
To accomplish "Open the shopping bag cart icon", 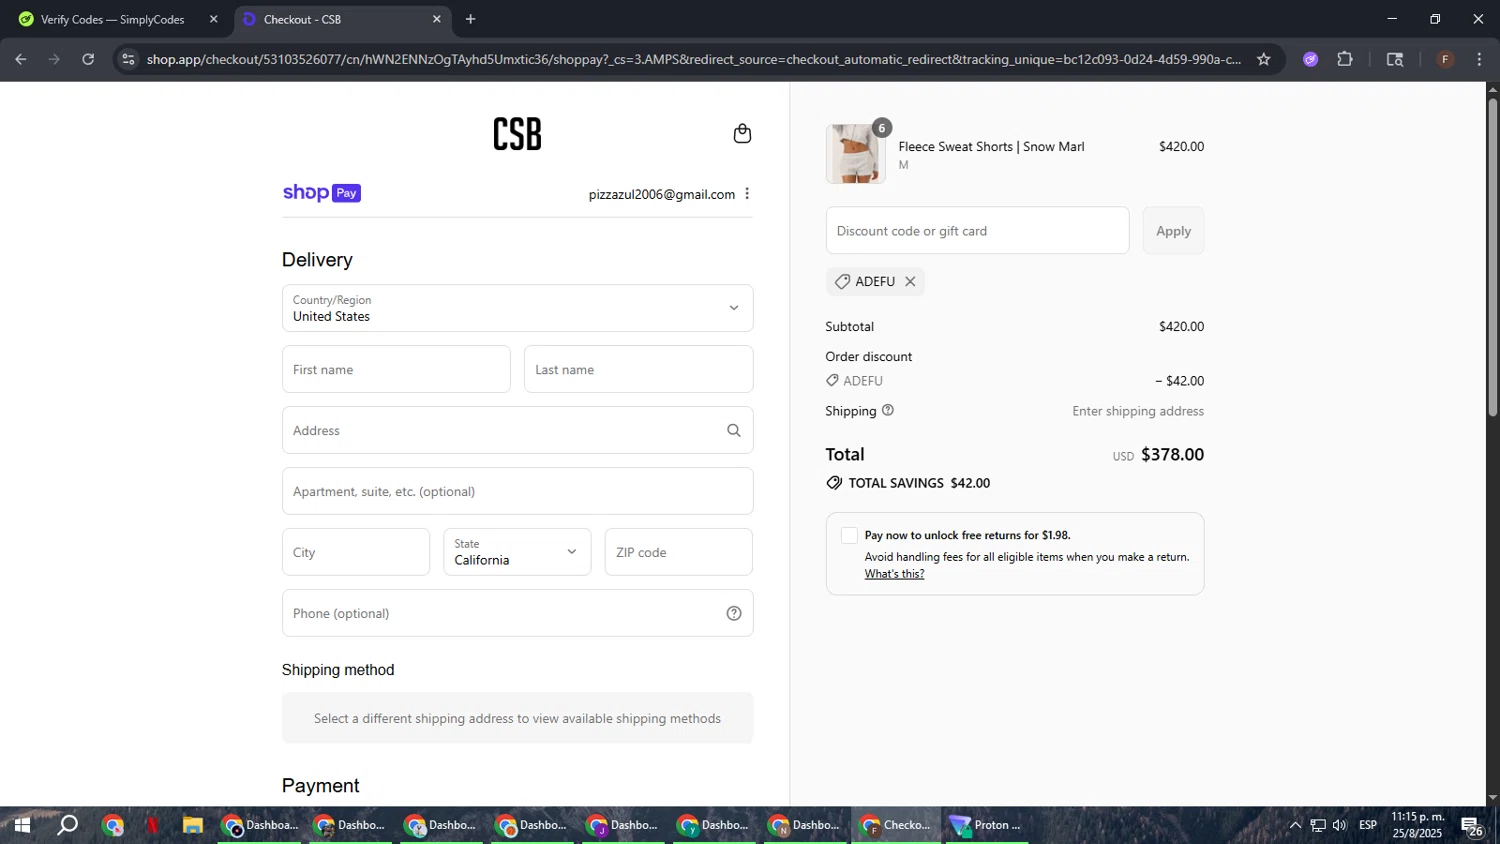I will tap(742, 134).
